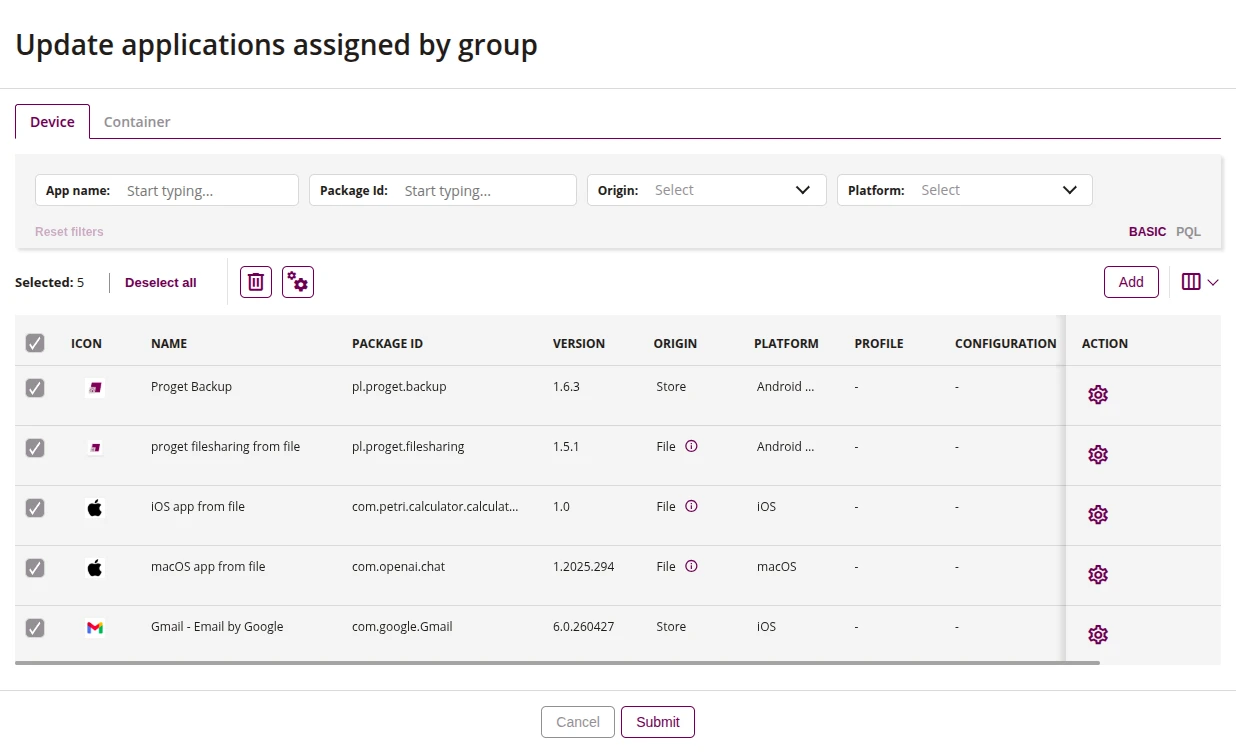Click the Proget Backup app icon
The image size is (1236, 753).
pyautogui.click(x=95, y=387)
